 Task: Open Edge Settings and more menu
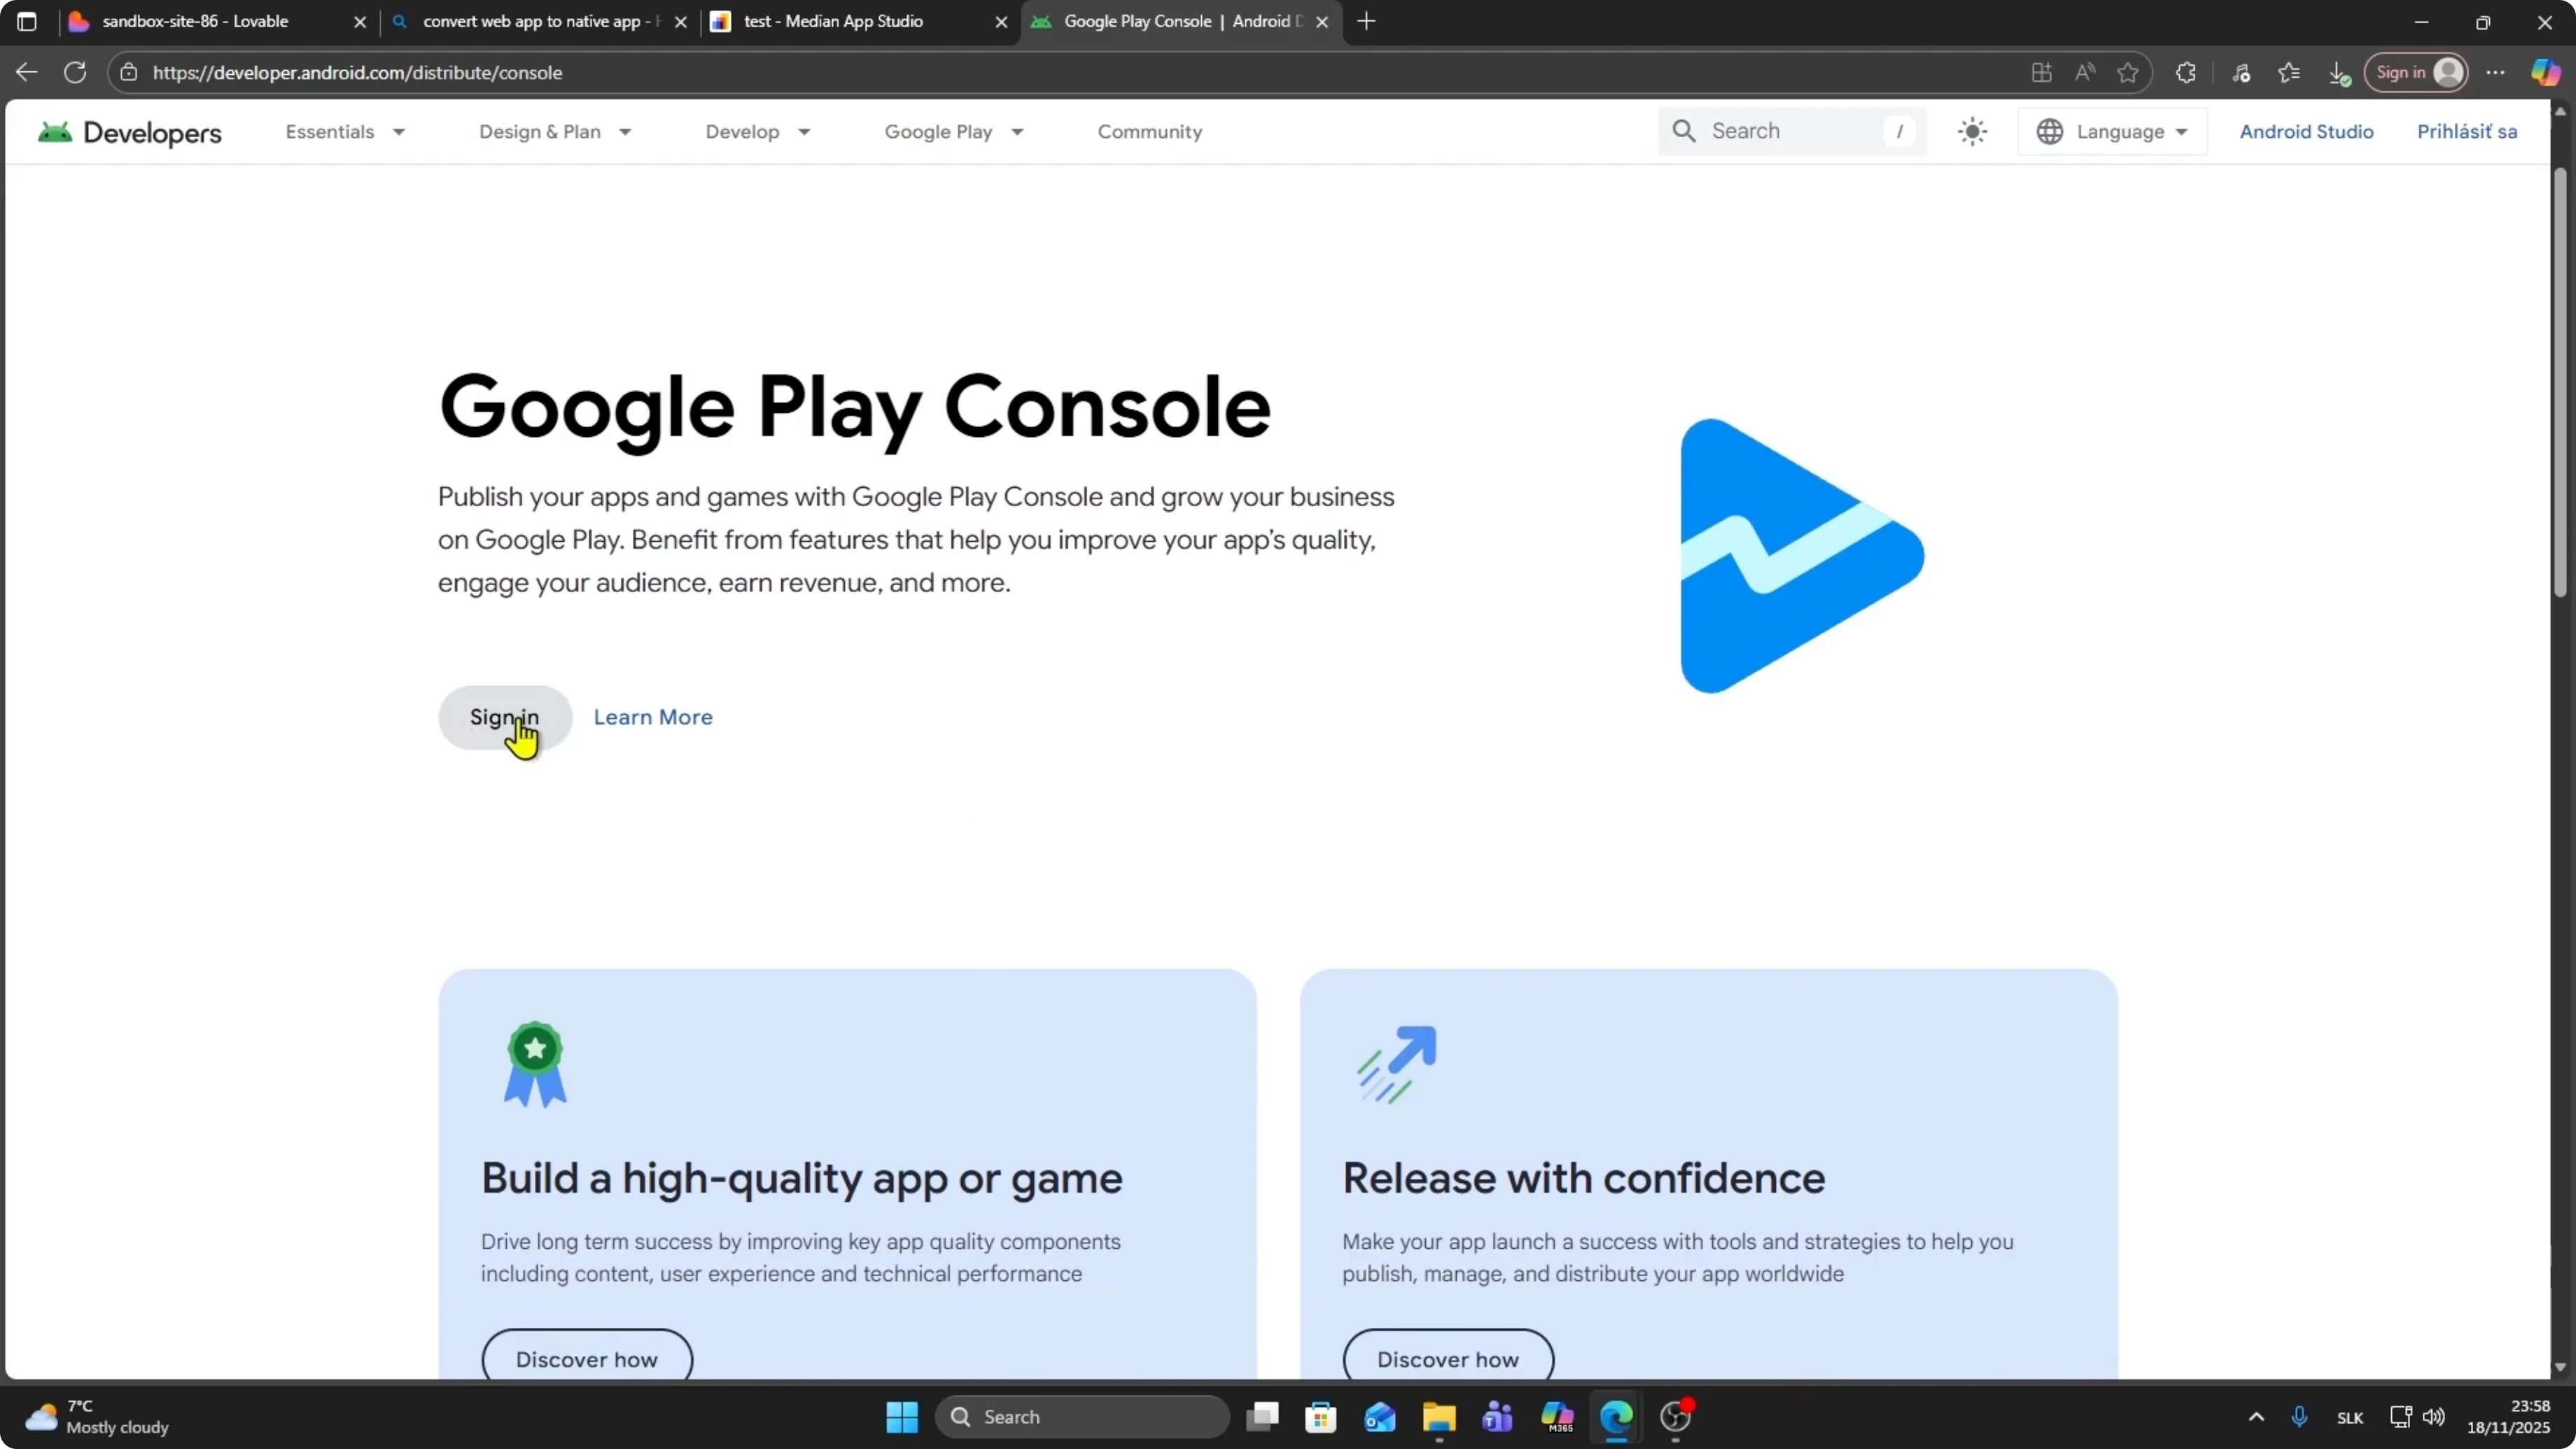tap(2496, 72)
